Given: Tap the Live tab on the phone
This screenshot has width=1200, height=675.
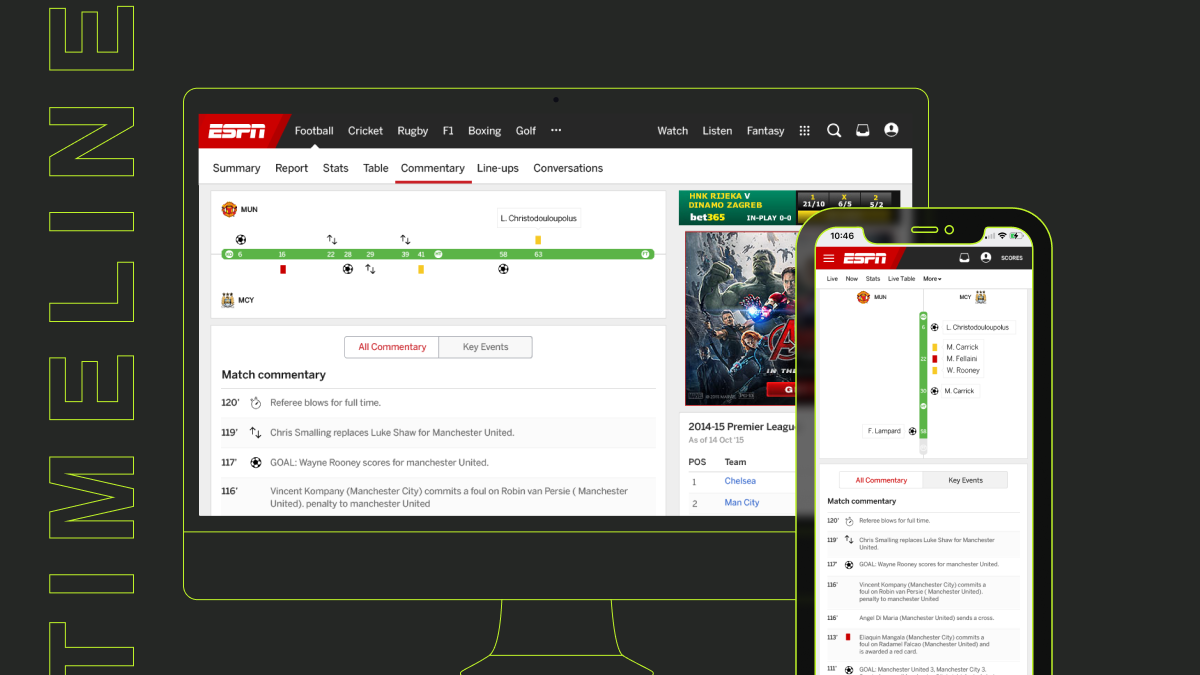Looking at the screenshot, I should 832,279.
